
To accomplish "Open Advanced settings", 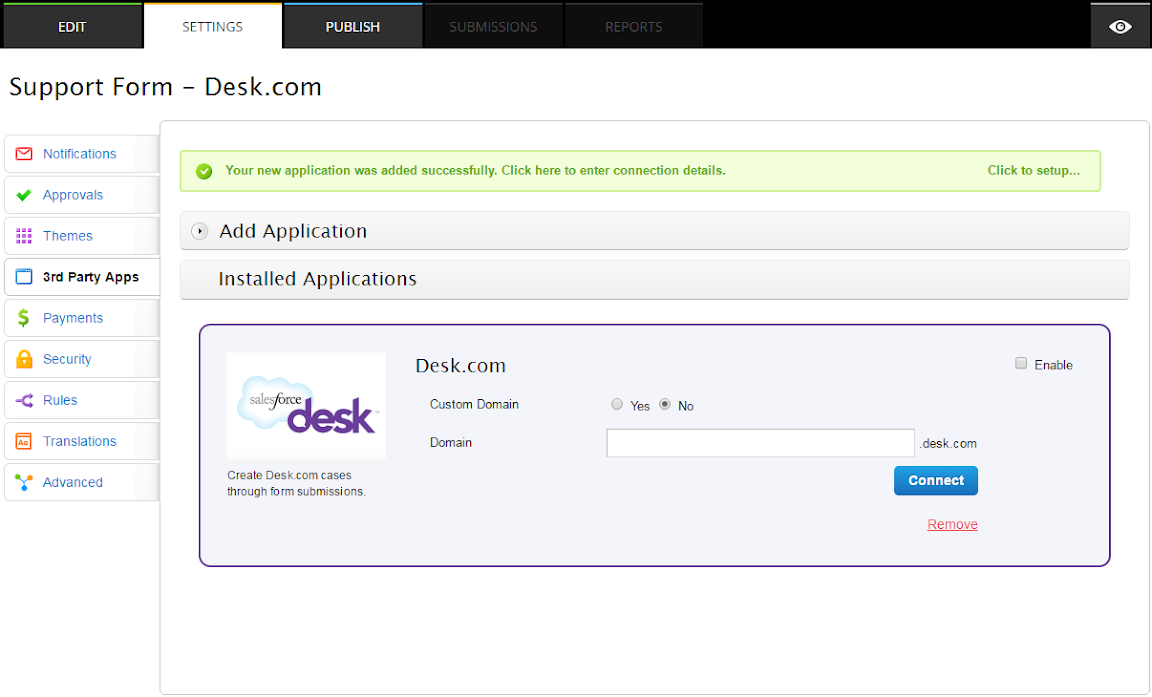I will point(82,483).
